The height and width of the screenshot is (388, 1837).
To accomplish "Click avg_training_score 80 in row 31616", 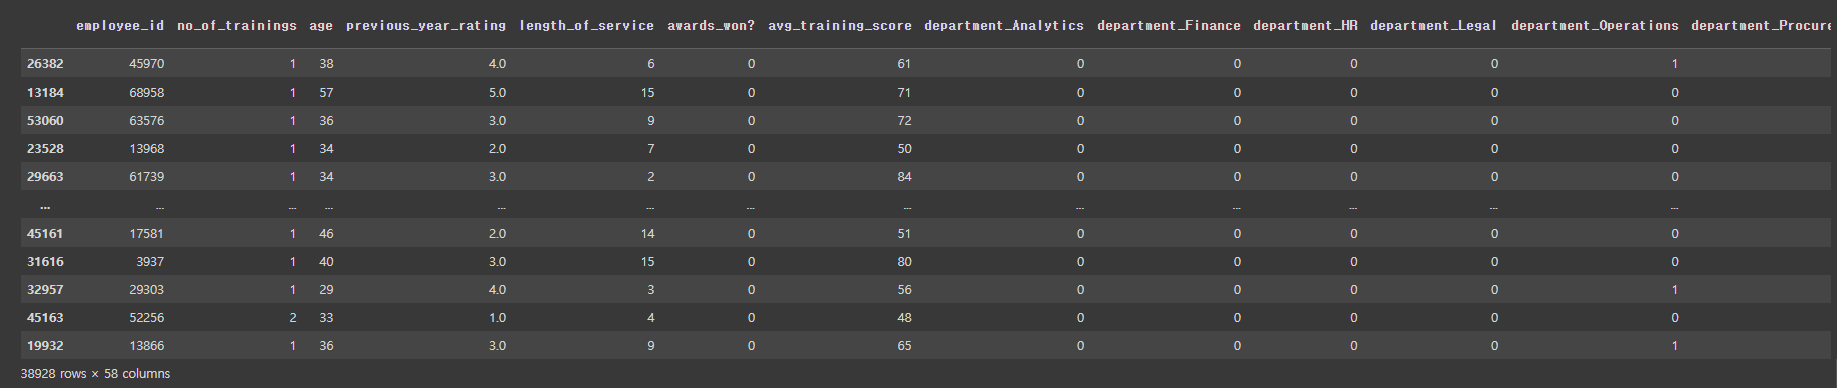I will point(904,261).
